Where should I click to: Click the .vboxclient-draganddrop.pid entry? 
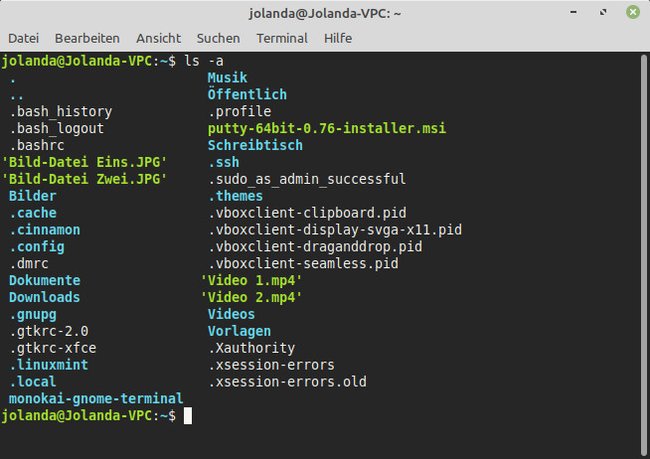[x=315, y=247]
